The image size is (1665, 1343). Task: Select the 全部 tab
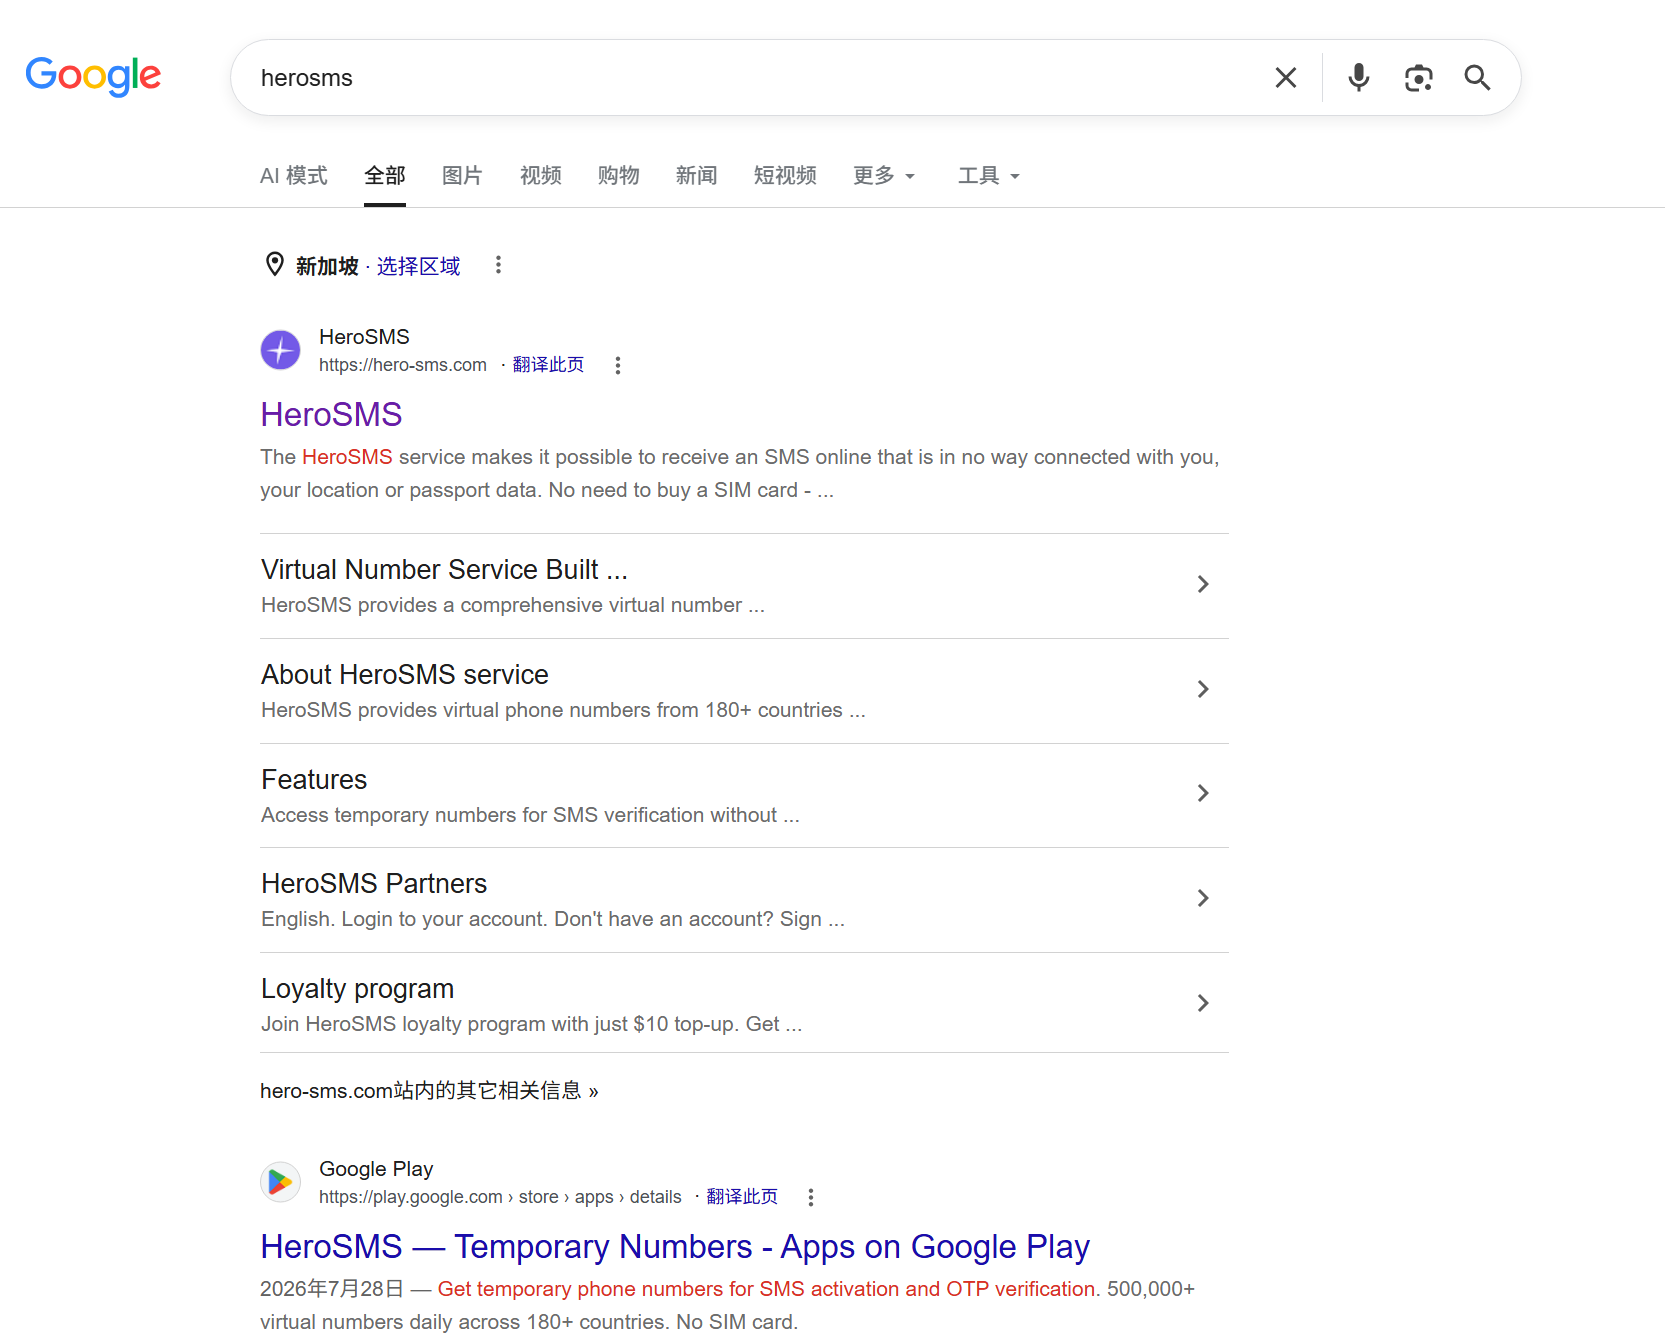point(385,176)
